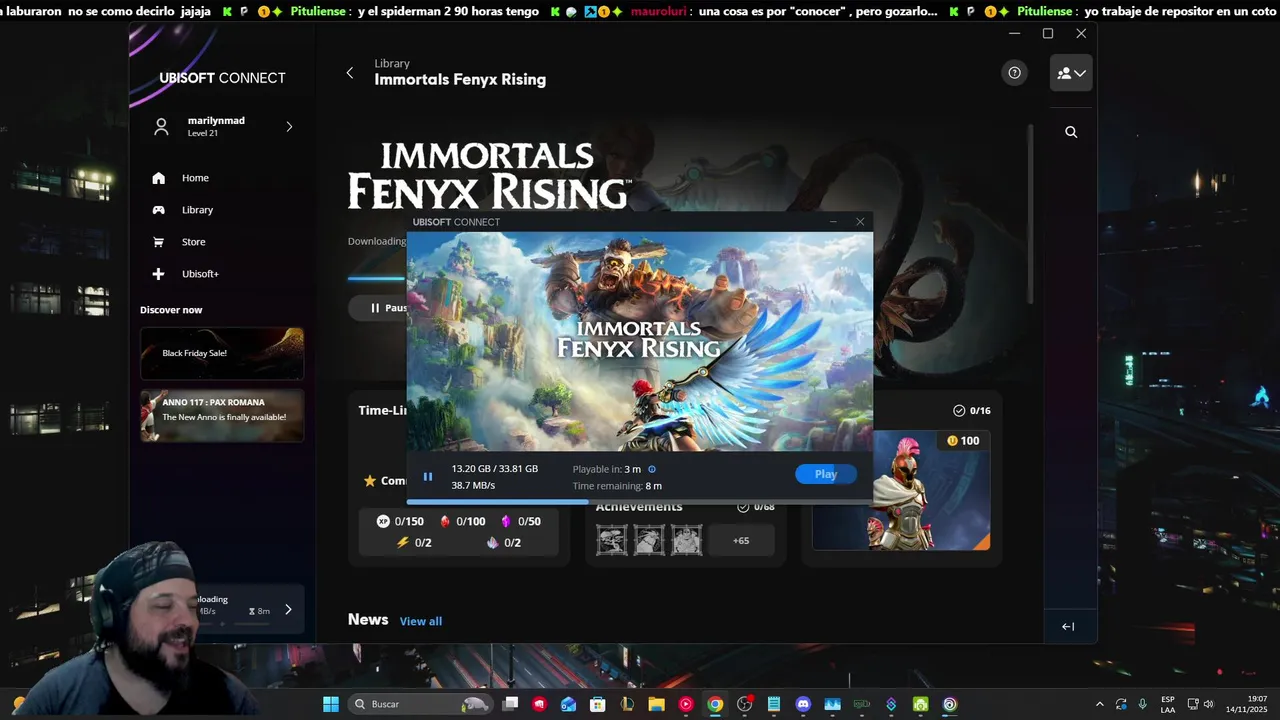Collapse the right panel arrow icon
Viewport: 1280px width, 720px height.
click(1068, 627)
